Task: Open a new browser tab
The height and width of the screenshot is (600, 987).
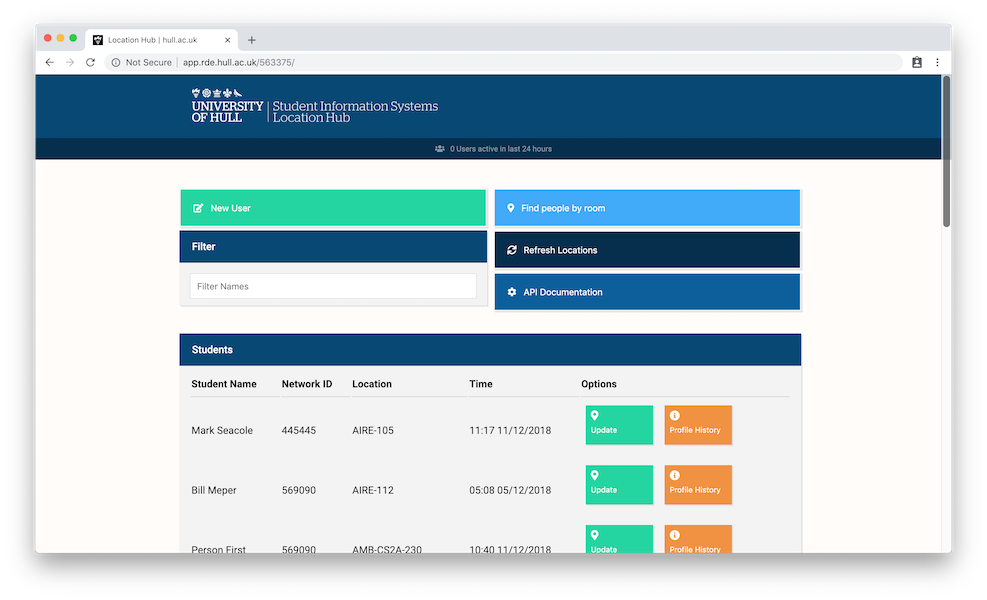Action: [252, 40]
